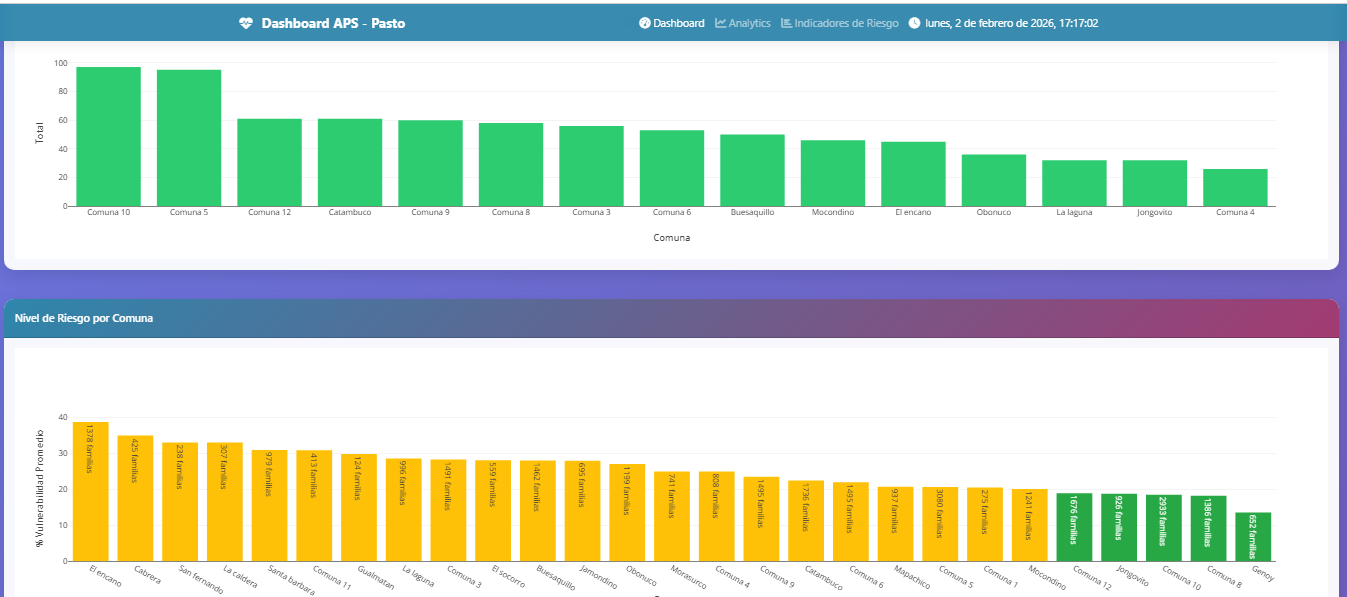1347x597 pixels.
Task: Click the Indicadores de Riesgo bar-chart icon
Action: point(786,23)
